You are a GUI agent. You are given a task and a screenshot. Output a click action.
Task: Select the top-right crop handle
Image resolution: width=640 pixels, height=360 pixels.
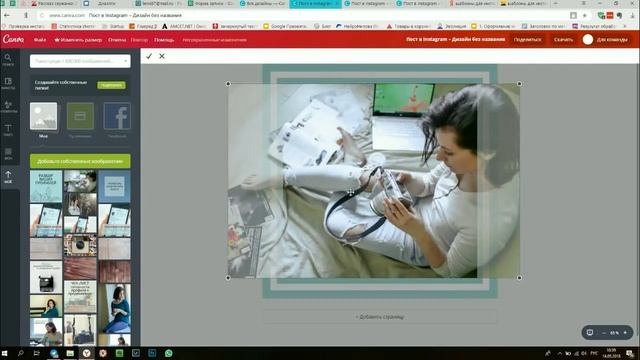point(519,84)
